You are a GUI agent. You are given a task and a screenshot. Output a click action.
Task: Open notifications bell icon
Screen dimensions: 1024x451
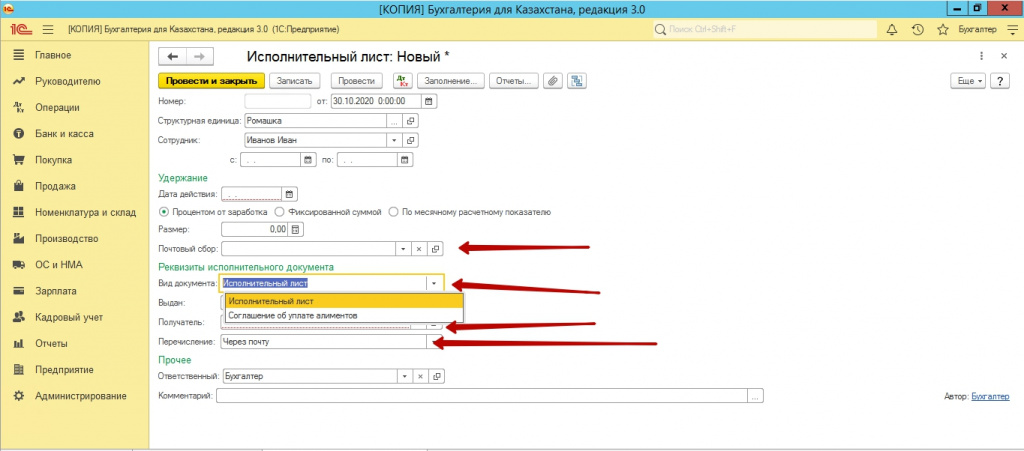(892, 29)
